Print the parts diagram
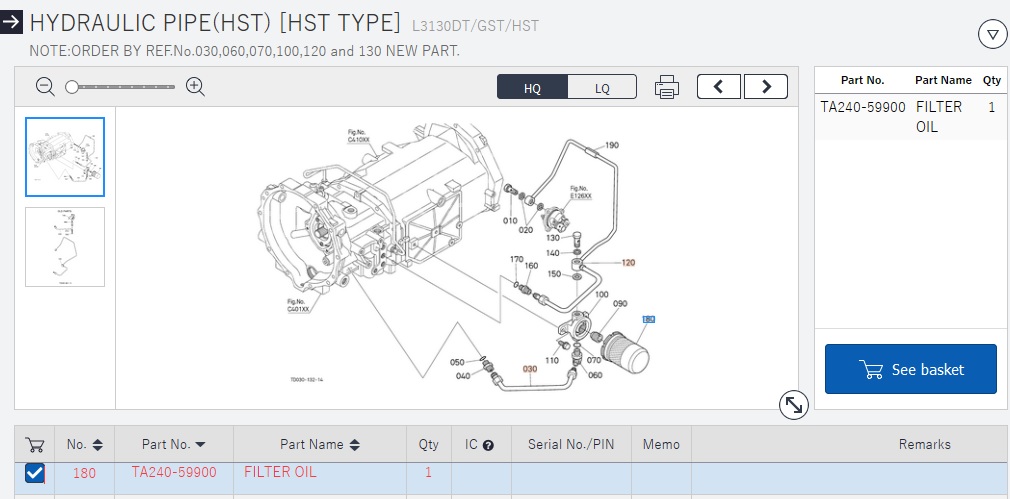The width and height of the screenshot is (1010, 499). pos(667,87)
